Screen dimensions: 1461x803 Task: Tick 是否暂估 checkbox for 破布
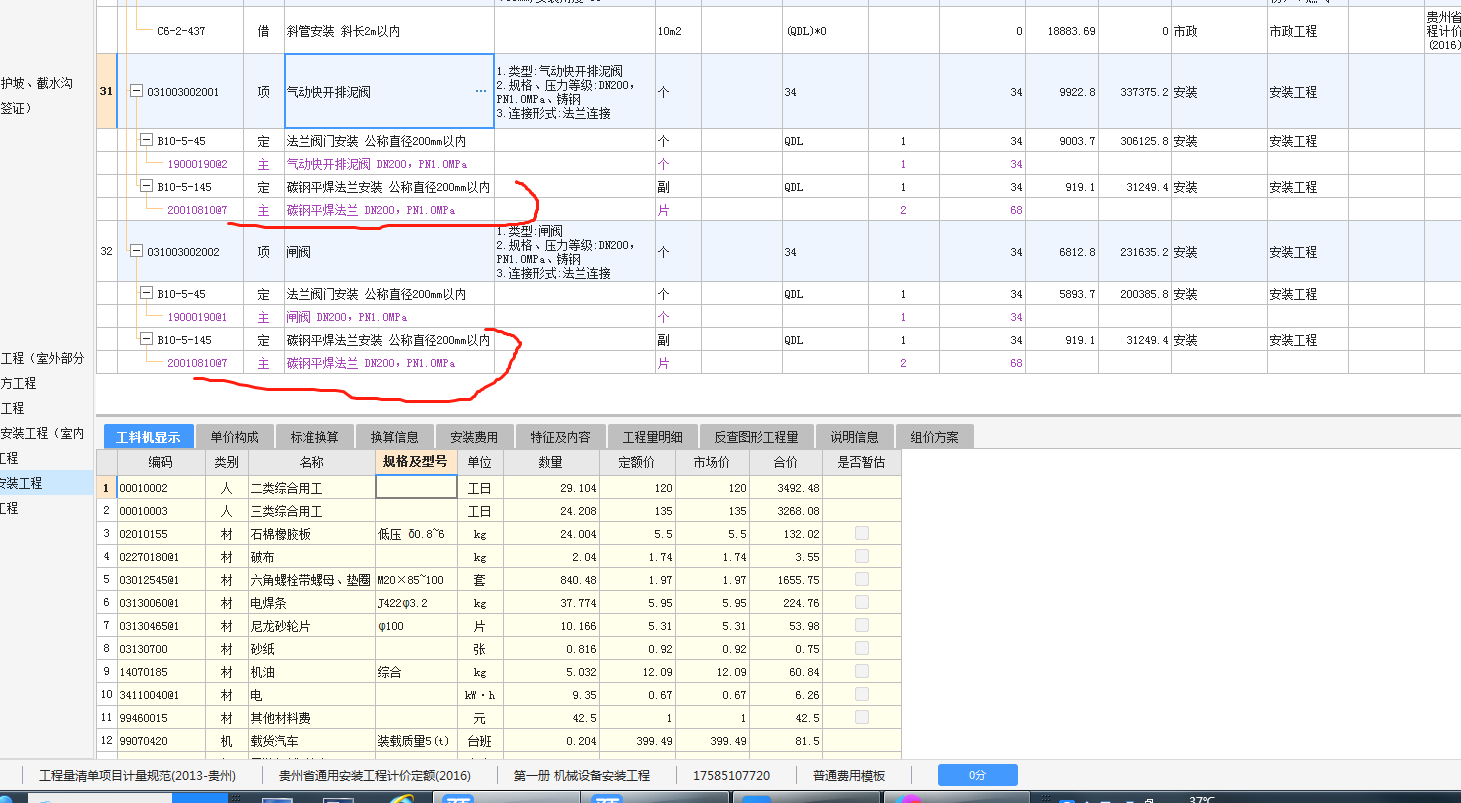861,556
